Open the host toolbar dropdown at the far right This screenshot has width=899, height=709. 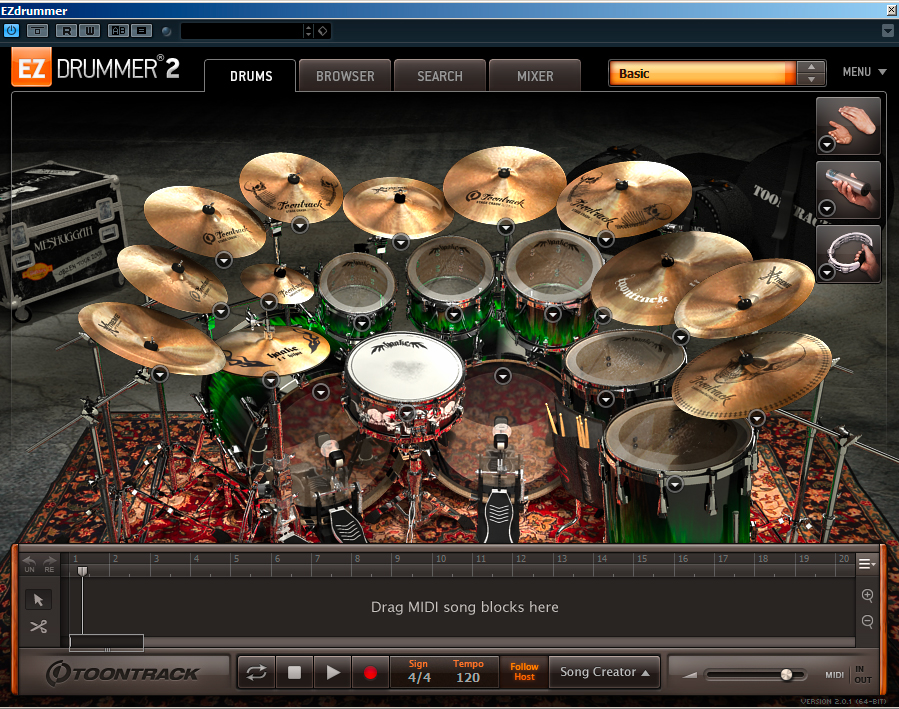click(x=887, y=31)
